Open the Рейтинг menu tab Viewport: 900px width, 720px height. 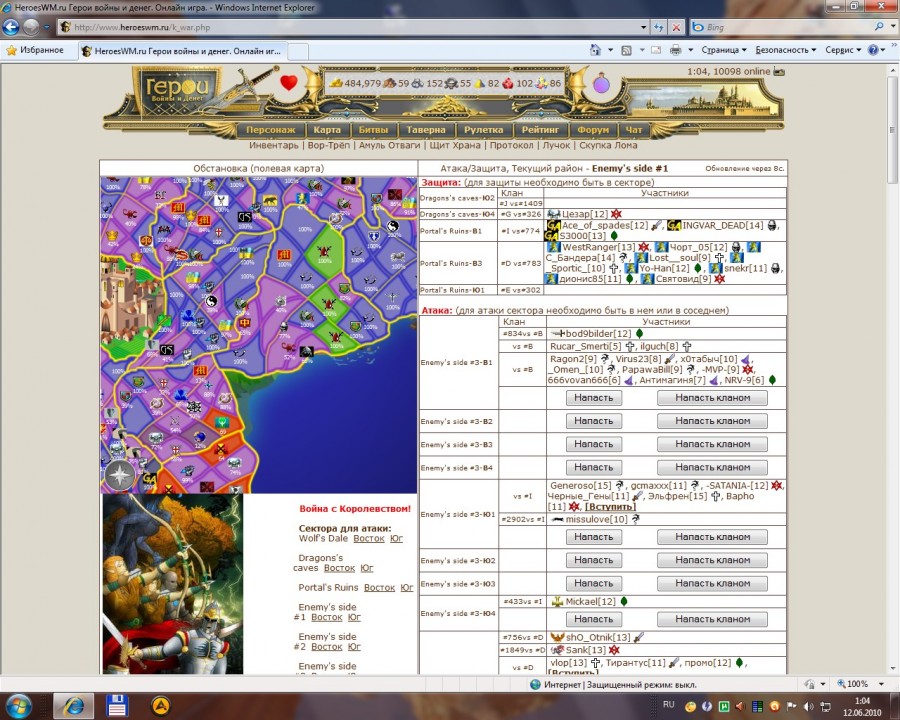tap(540, 130)
